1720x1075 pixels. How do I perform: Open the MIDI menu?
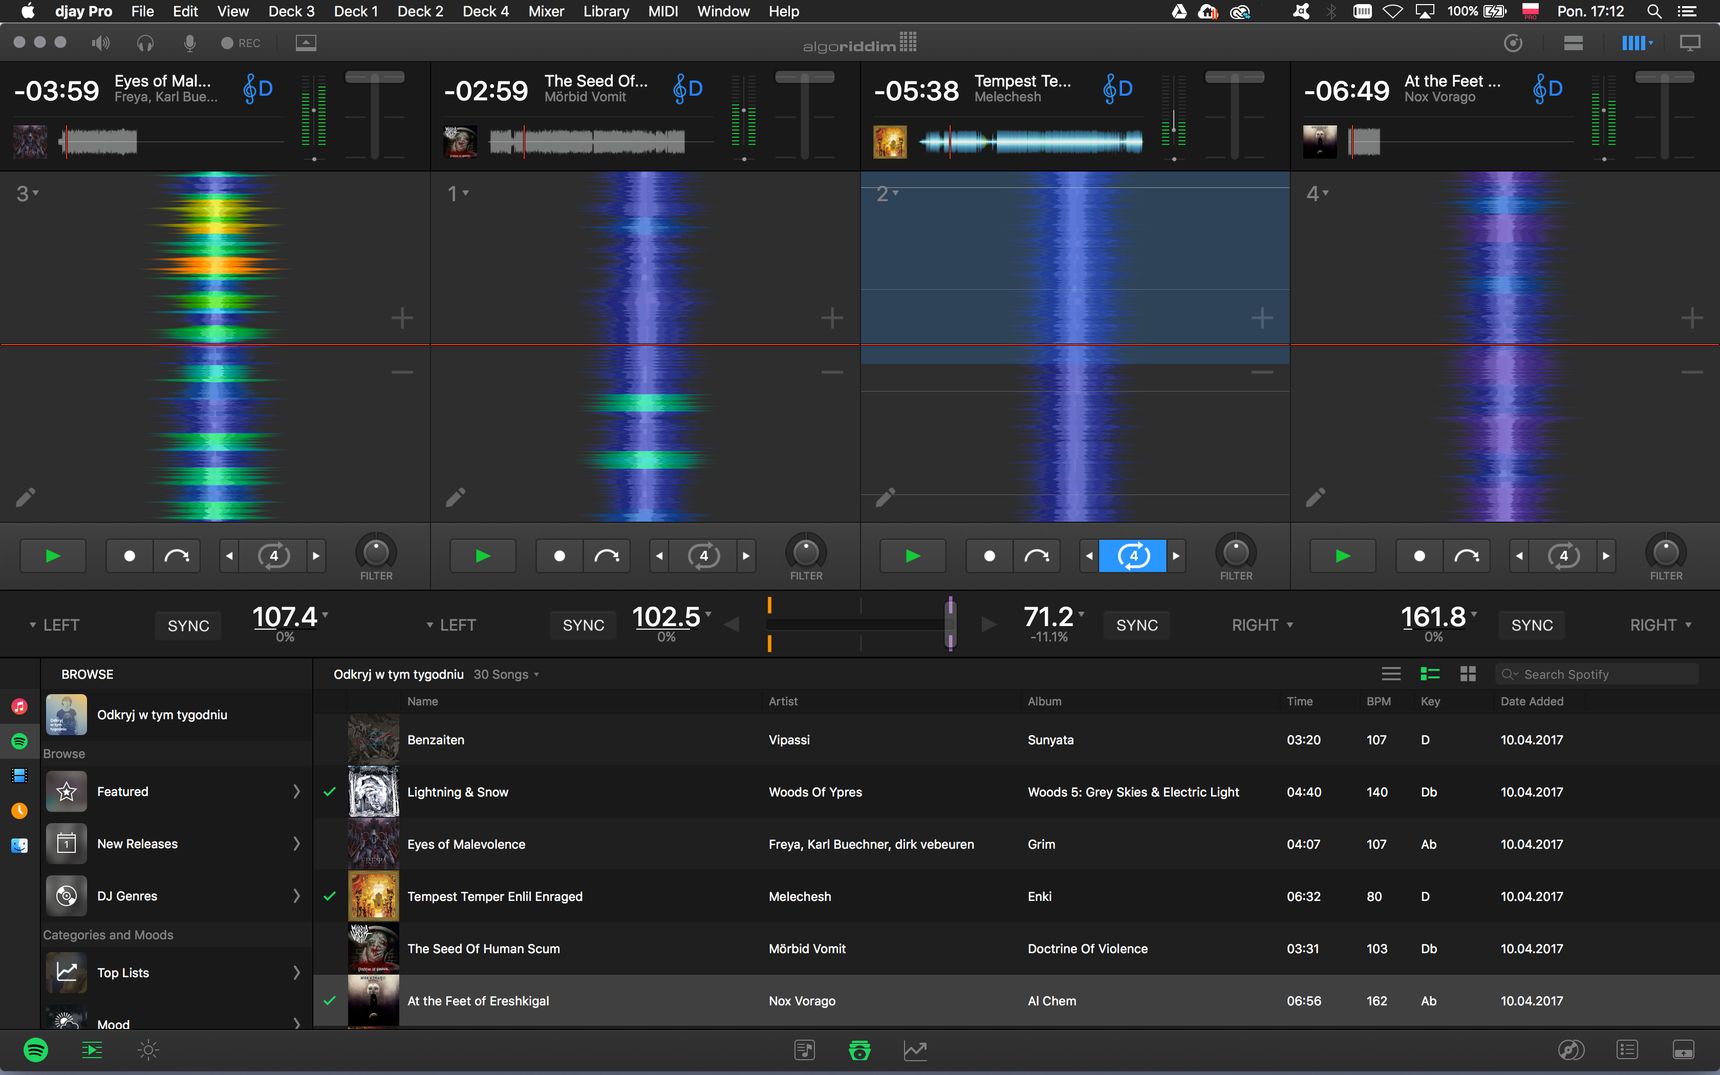pyautogui.click(x=663, y=11)
